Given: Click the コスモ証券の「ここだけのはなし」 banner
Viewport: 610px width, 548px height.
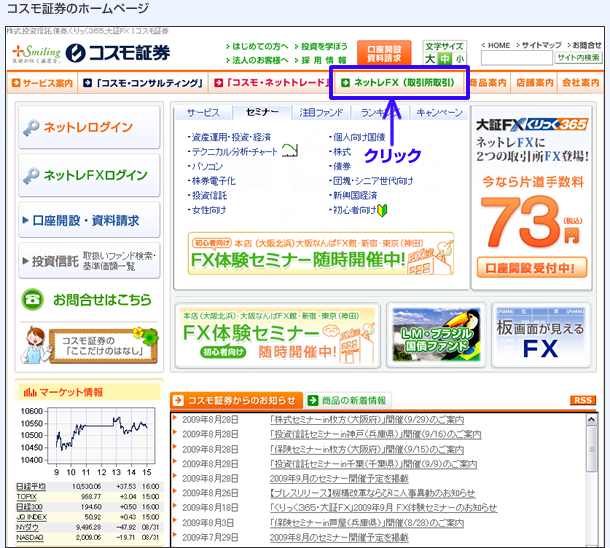Looking at the screenshot, I should [x=103, y=346].
